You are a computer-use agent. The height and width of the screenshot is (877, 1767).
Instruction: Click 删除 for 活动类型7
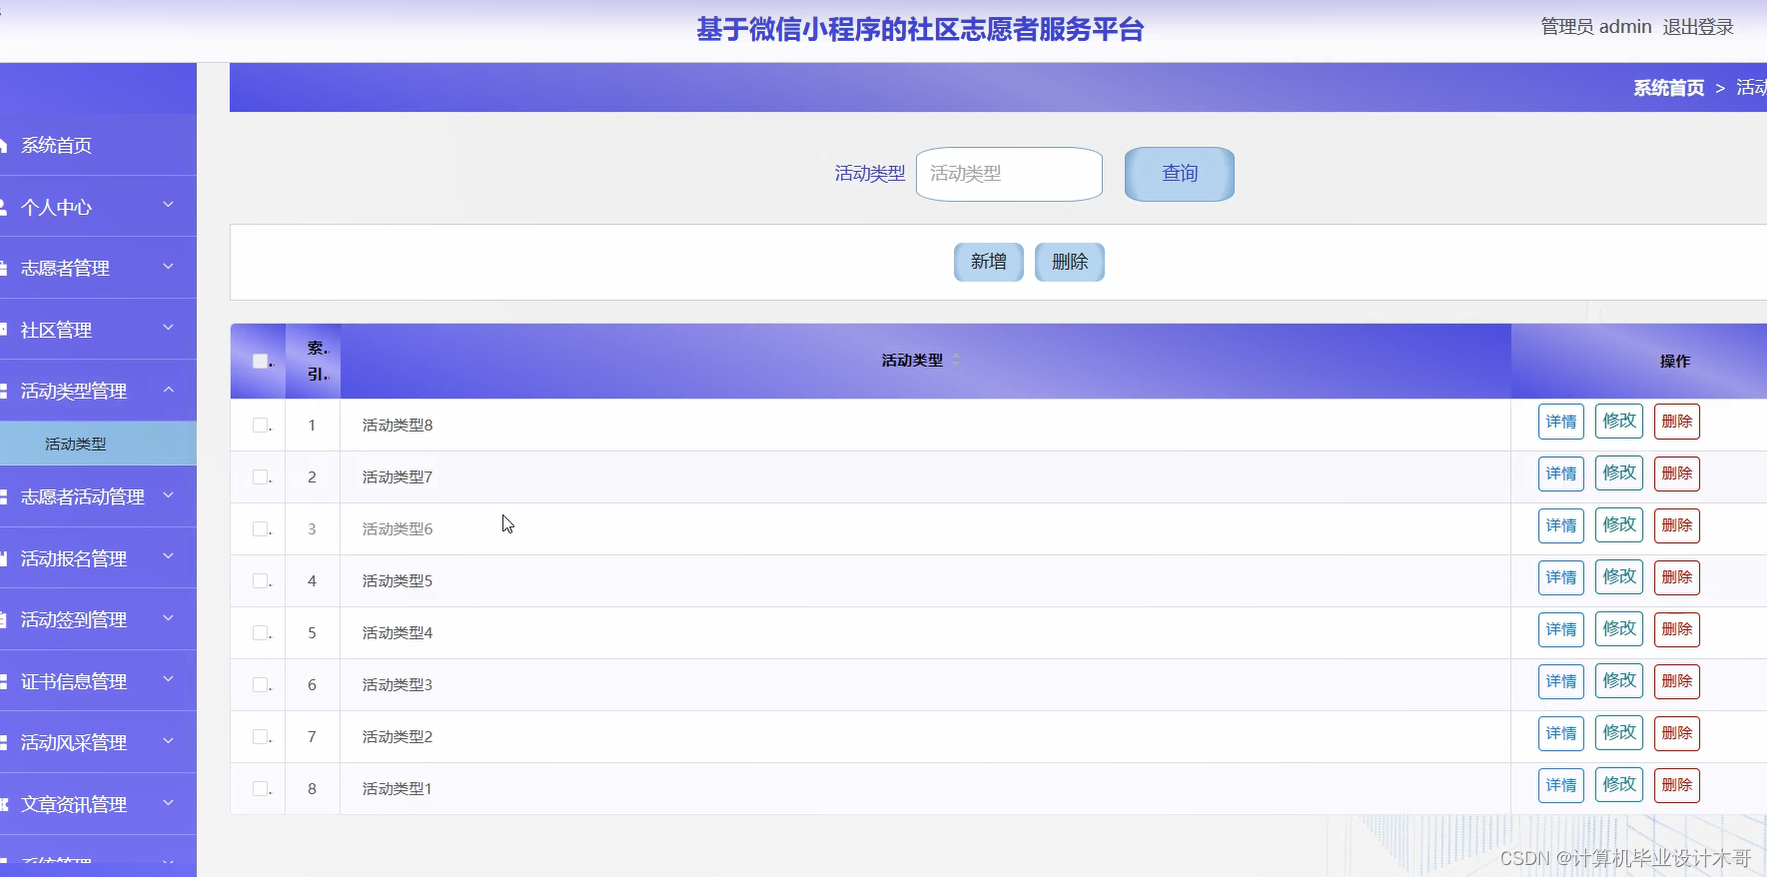1677,474
